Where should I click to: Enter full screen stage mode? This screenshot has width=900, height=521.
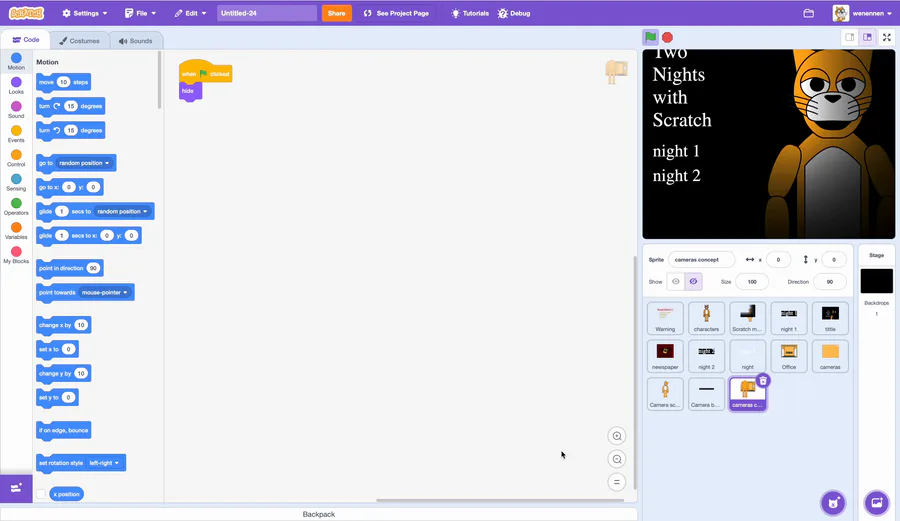click(886, 37)
